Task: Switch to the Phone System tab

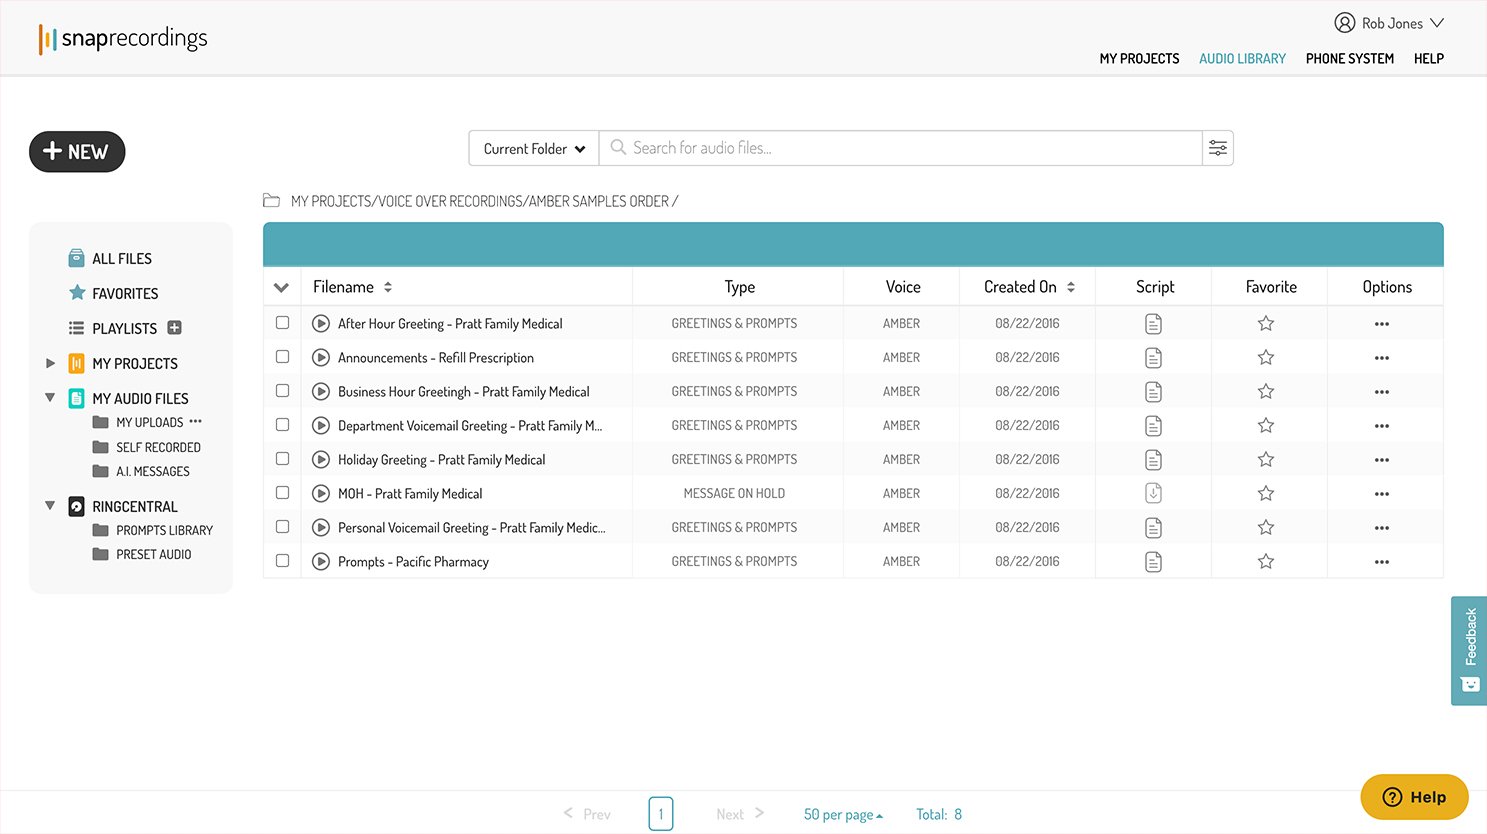Action: pyautogui.click(x=1349, y=58)
